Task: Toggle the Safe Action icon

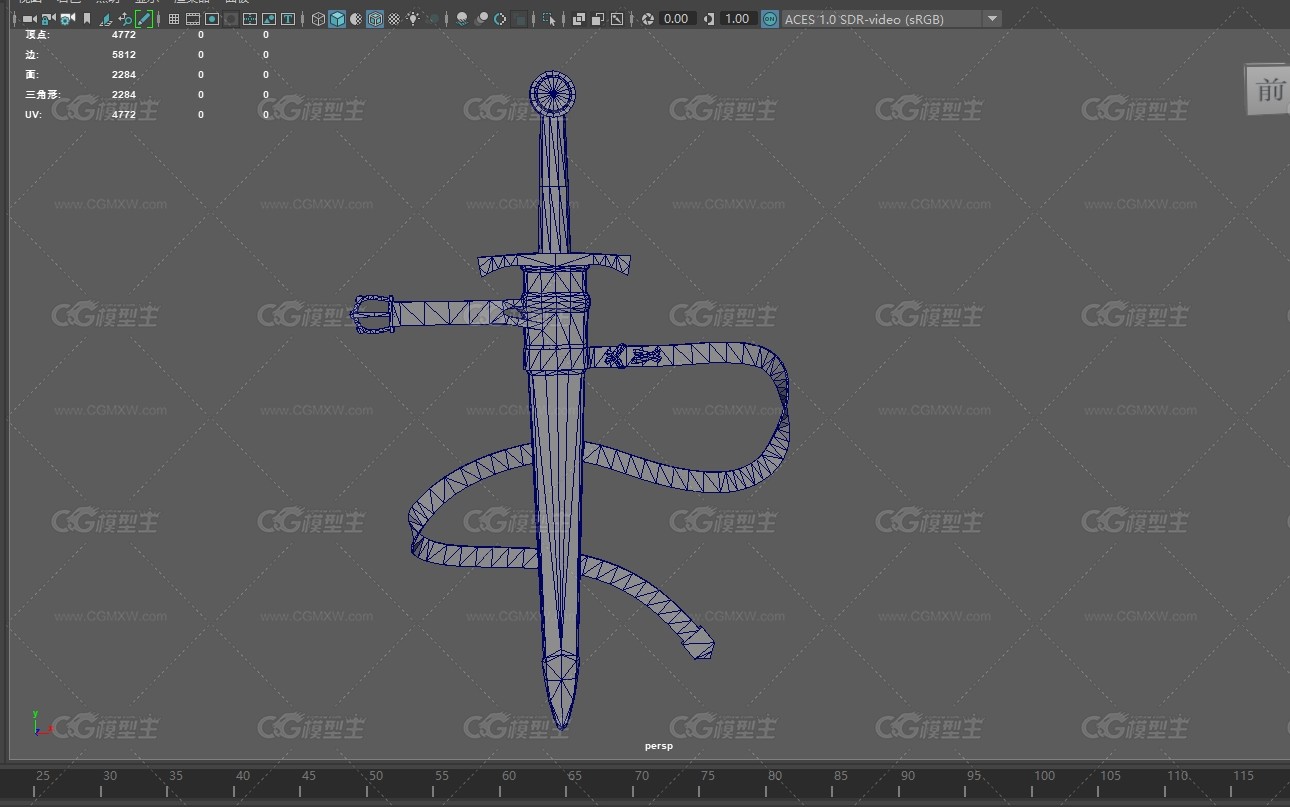Action: [x=269, y=19]
